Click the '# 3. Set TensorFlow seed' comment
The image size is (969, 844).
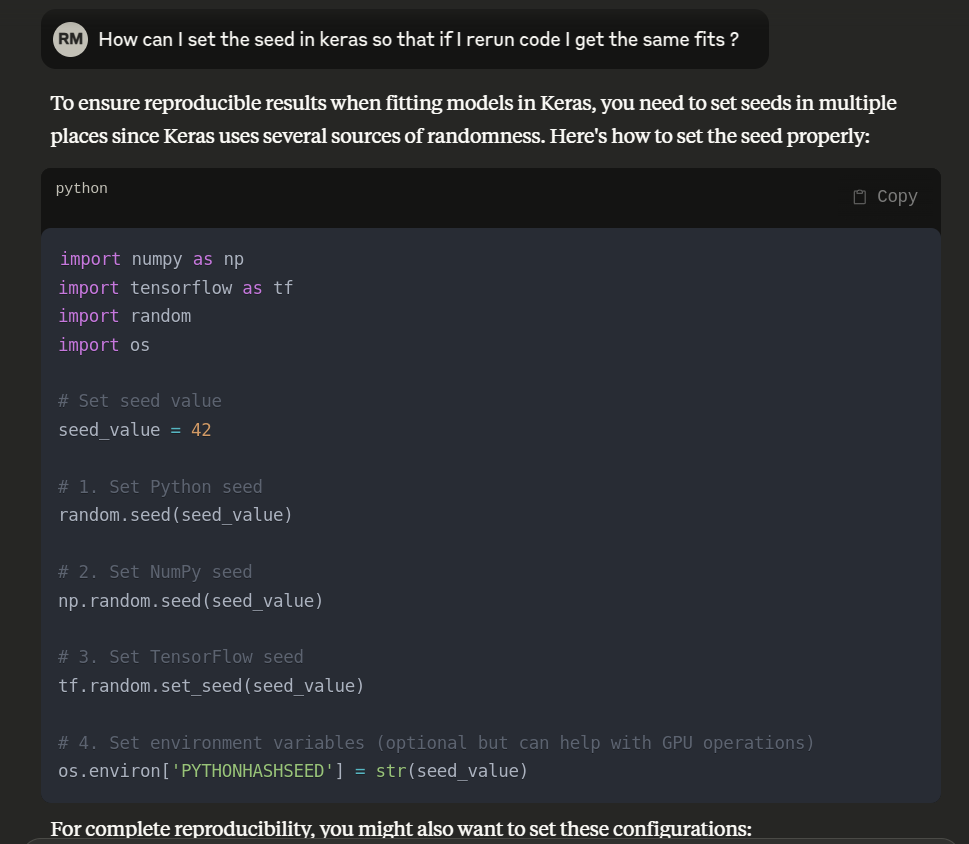coord(181,657)
